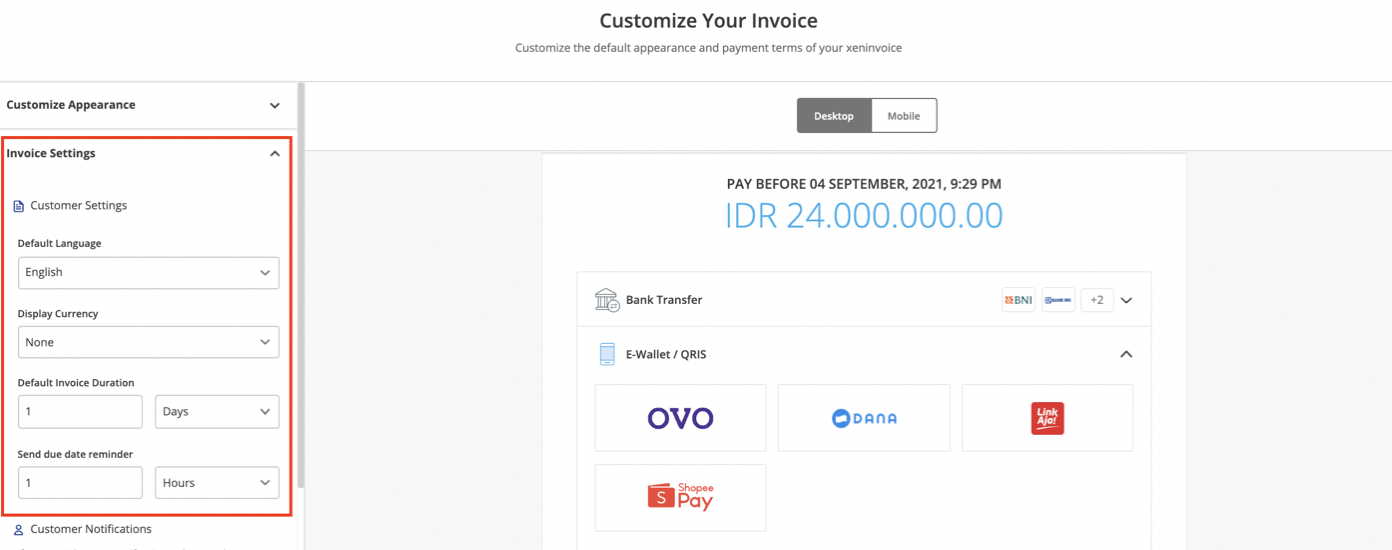This screenshot has width=1392, height=550.
Task: Change invoice duration unit from Days
Action: click(x=216, y=412)
